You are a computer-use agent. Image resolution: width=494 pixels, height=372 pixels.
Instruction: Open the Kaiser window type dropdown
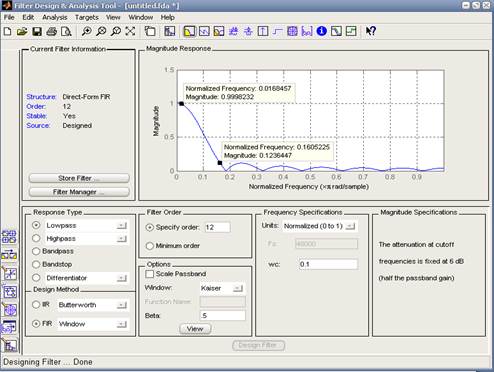click(x=238, y=288)
